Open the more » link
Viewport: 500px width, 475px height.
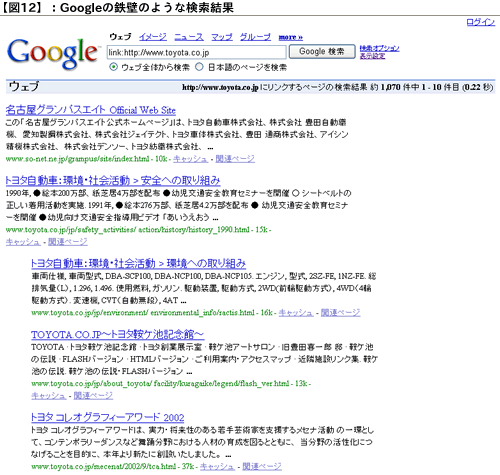point(291,37)
